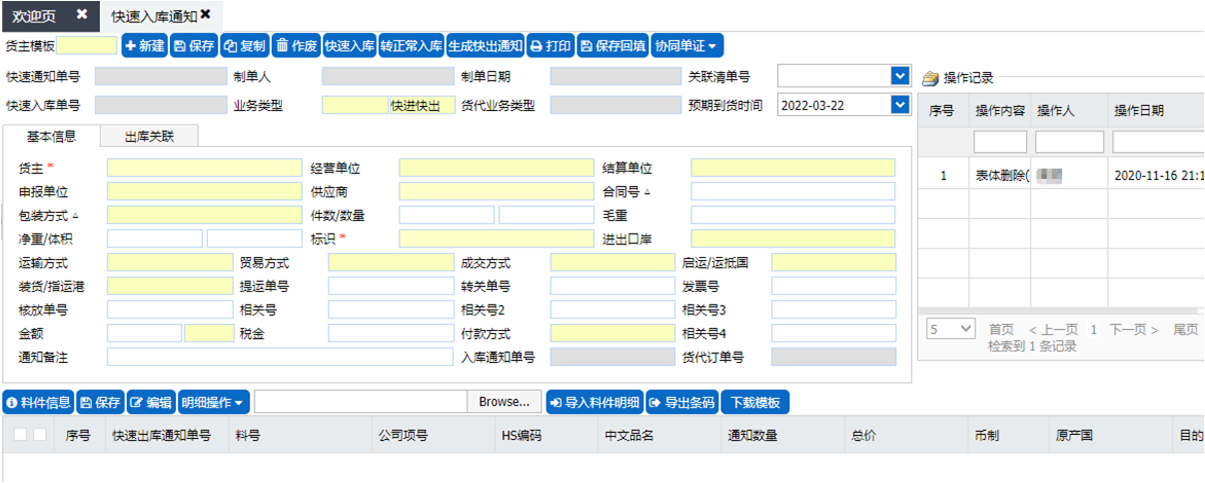The width and height of the screenshot is (1205, 483).
Task: Click the 生成快出通知 button
Action: 485,46
